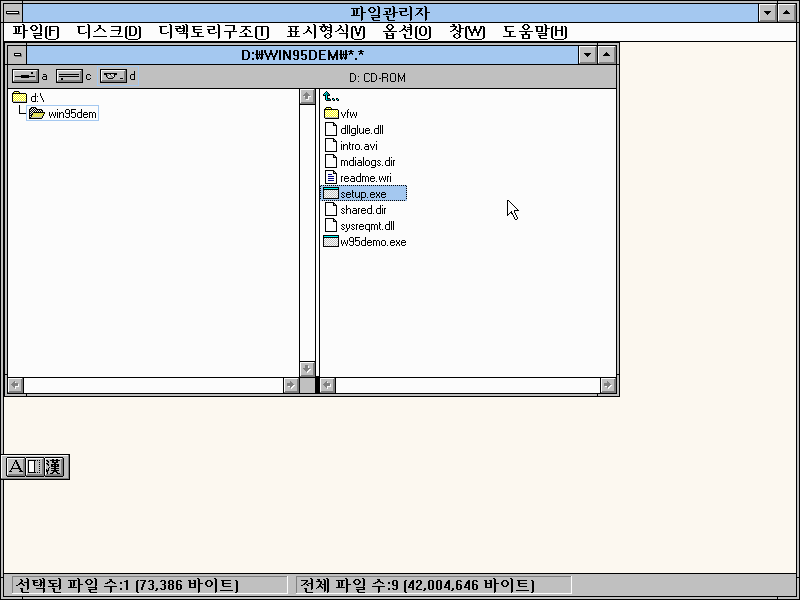
Task: Open 표시형식(V) menu
Action: pyautogui.click(x=326, y=32)
